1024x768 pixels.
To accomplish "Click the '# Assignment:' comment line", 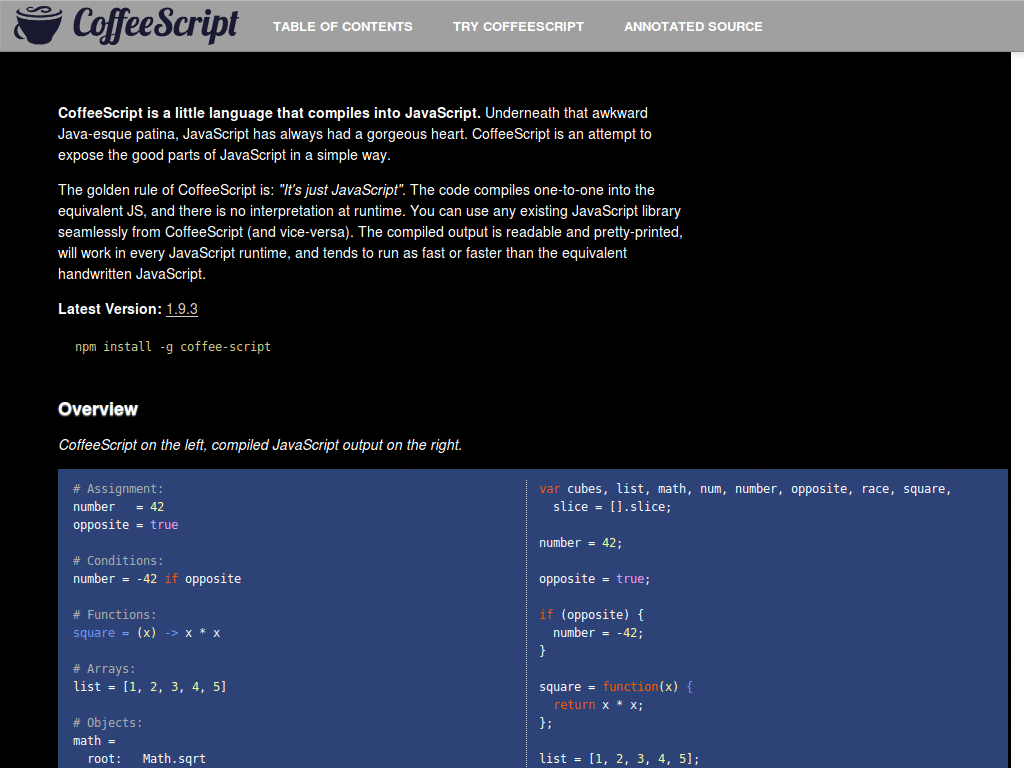I will pyautogui.click(x=118, y=488).
